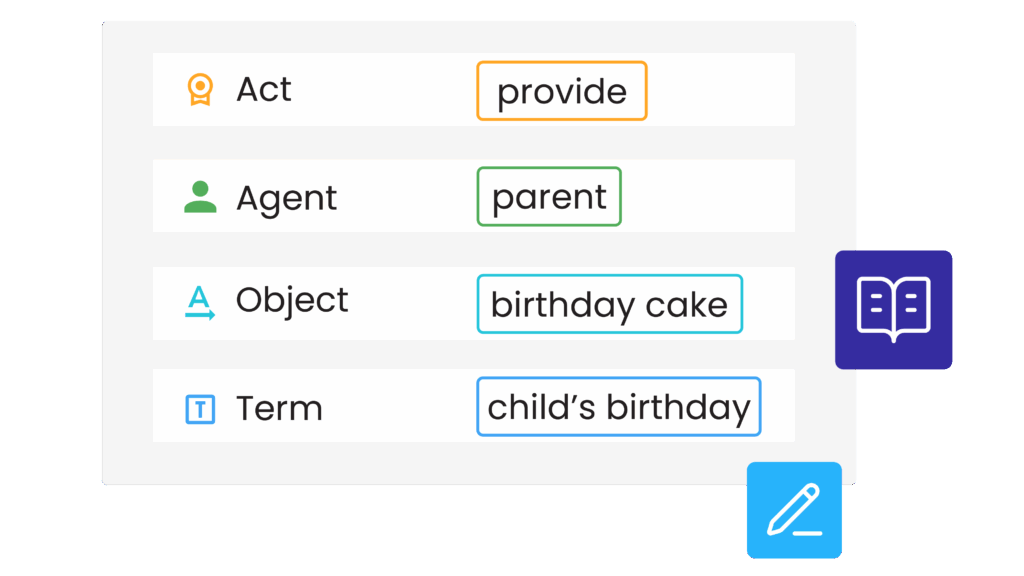This screenshot has height=576, width=1024.
Task: Click the teal letter-A arrow icon beside Object
Action: pos(200,303)
